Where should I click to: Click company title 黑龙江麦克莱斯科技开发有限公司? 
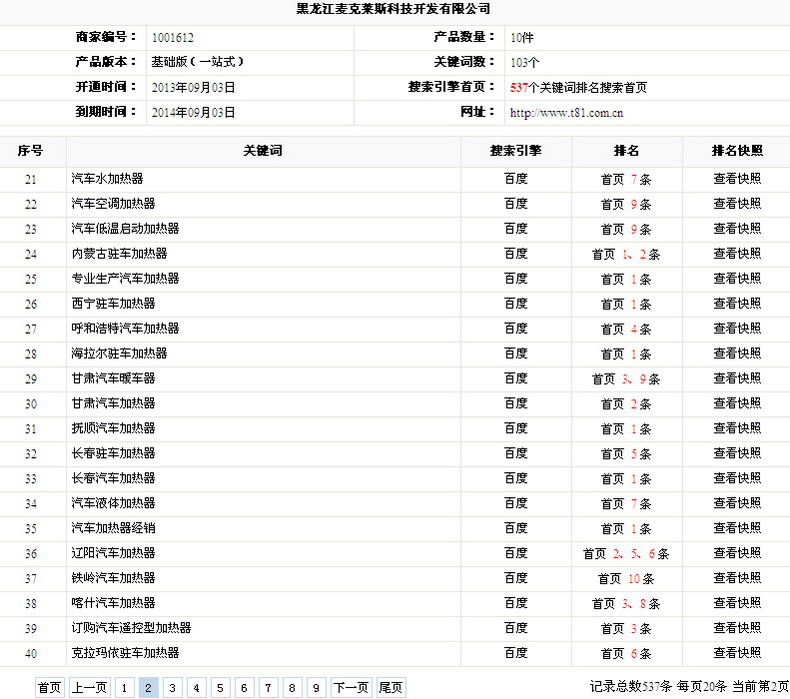click(393, 9)
